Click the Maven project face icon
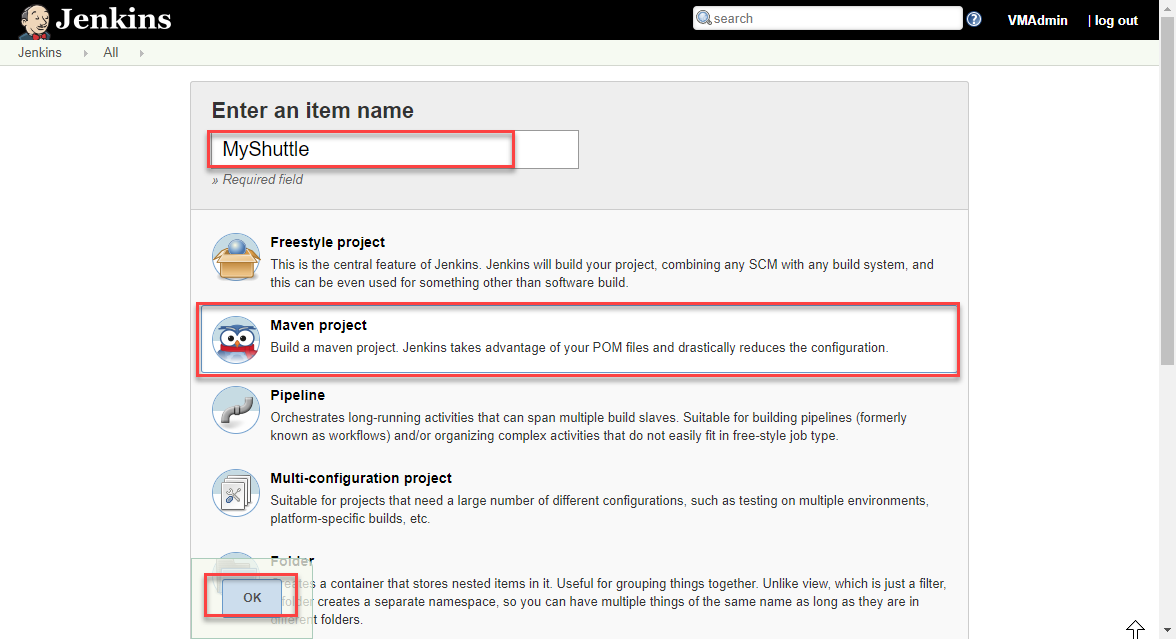This screenshot has height=639, width=1176. pyautogui.click(x=235, y=339)
